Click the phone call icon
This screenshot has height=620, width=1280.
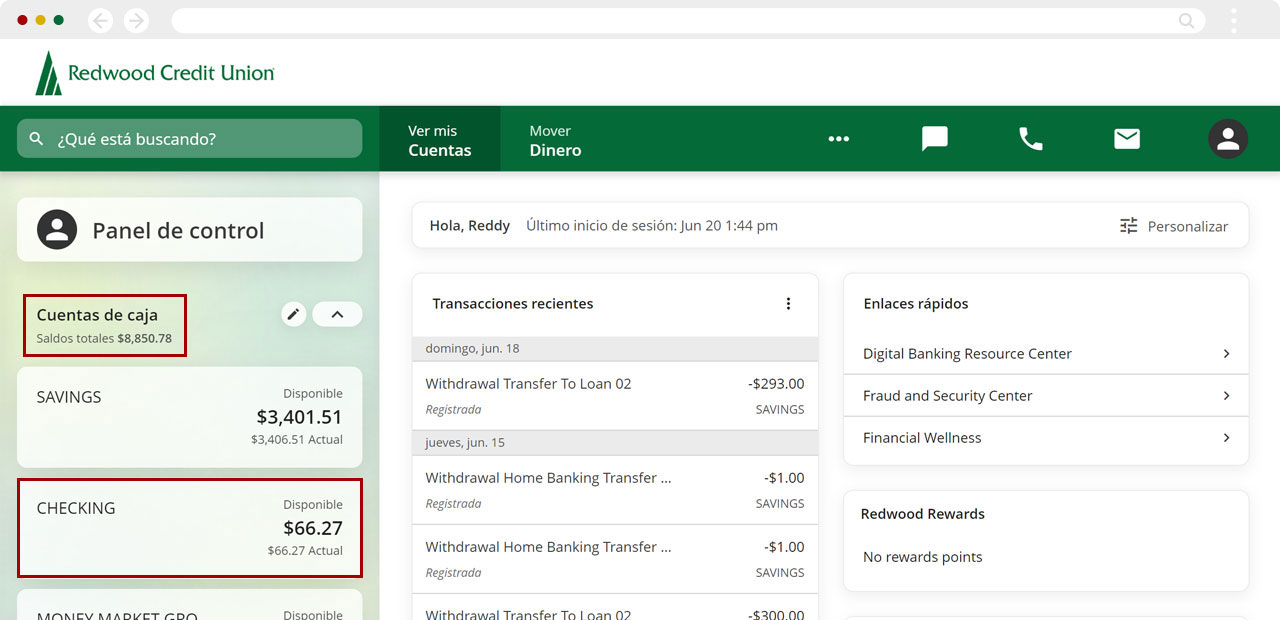(x=1030, y=139)
